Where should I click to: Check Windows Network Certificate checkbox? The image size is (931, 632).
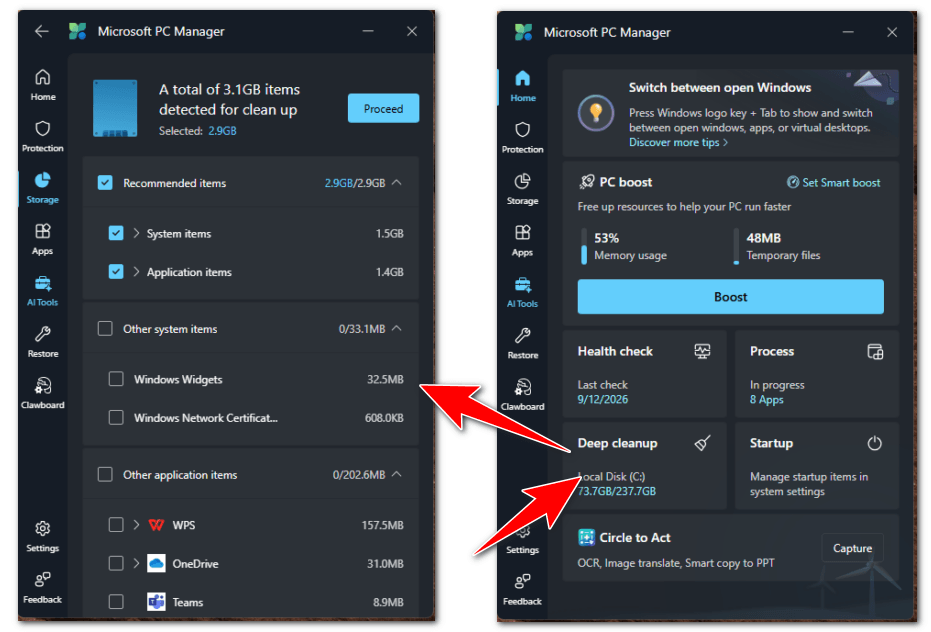tap(116, 418)
